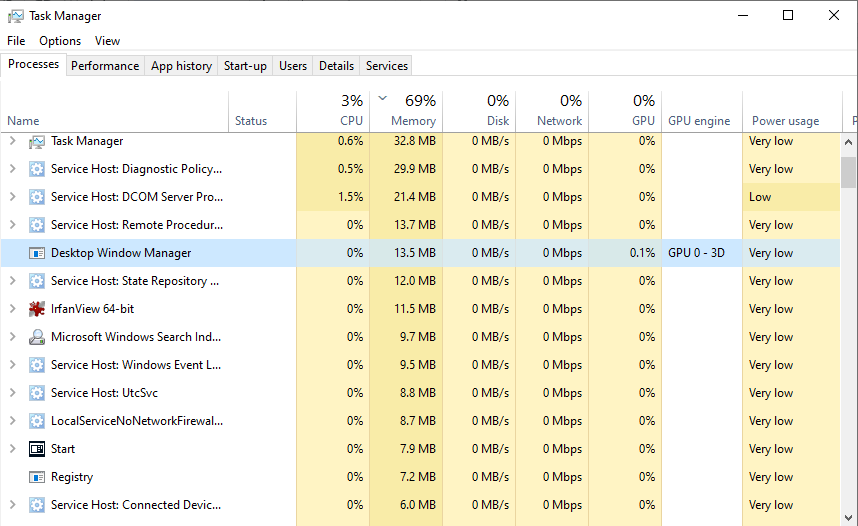Click the Windows Event Log service icon

[x=37, y=365]
